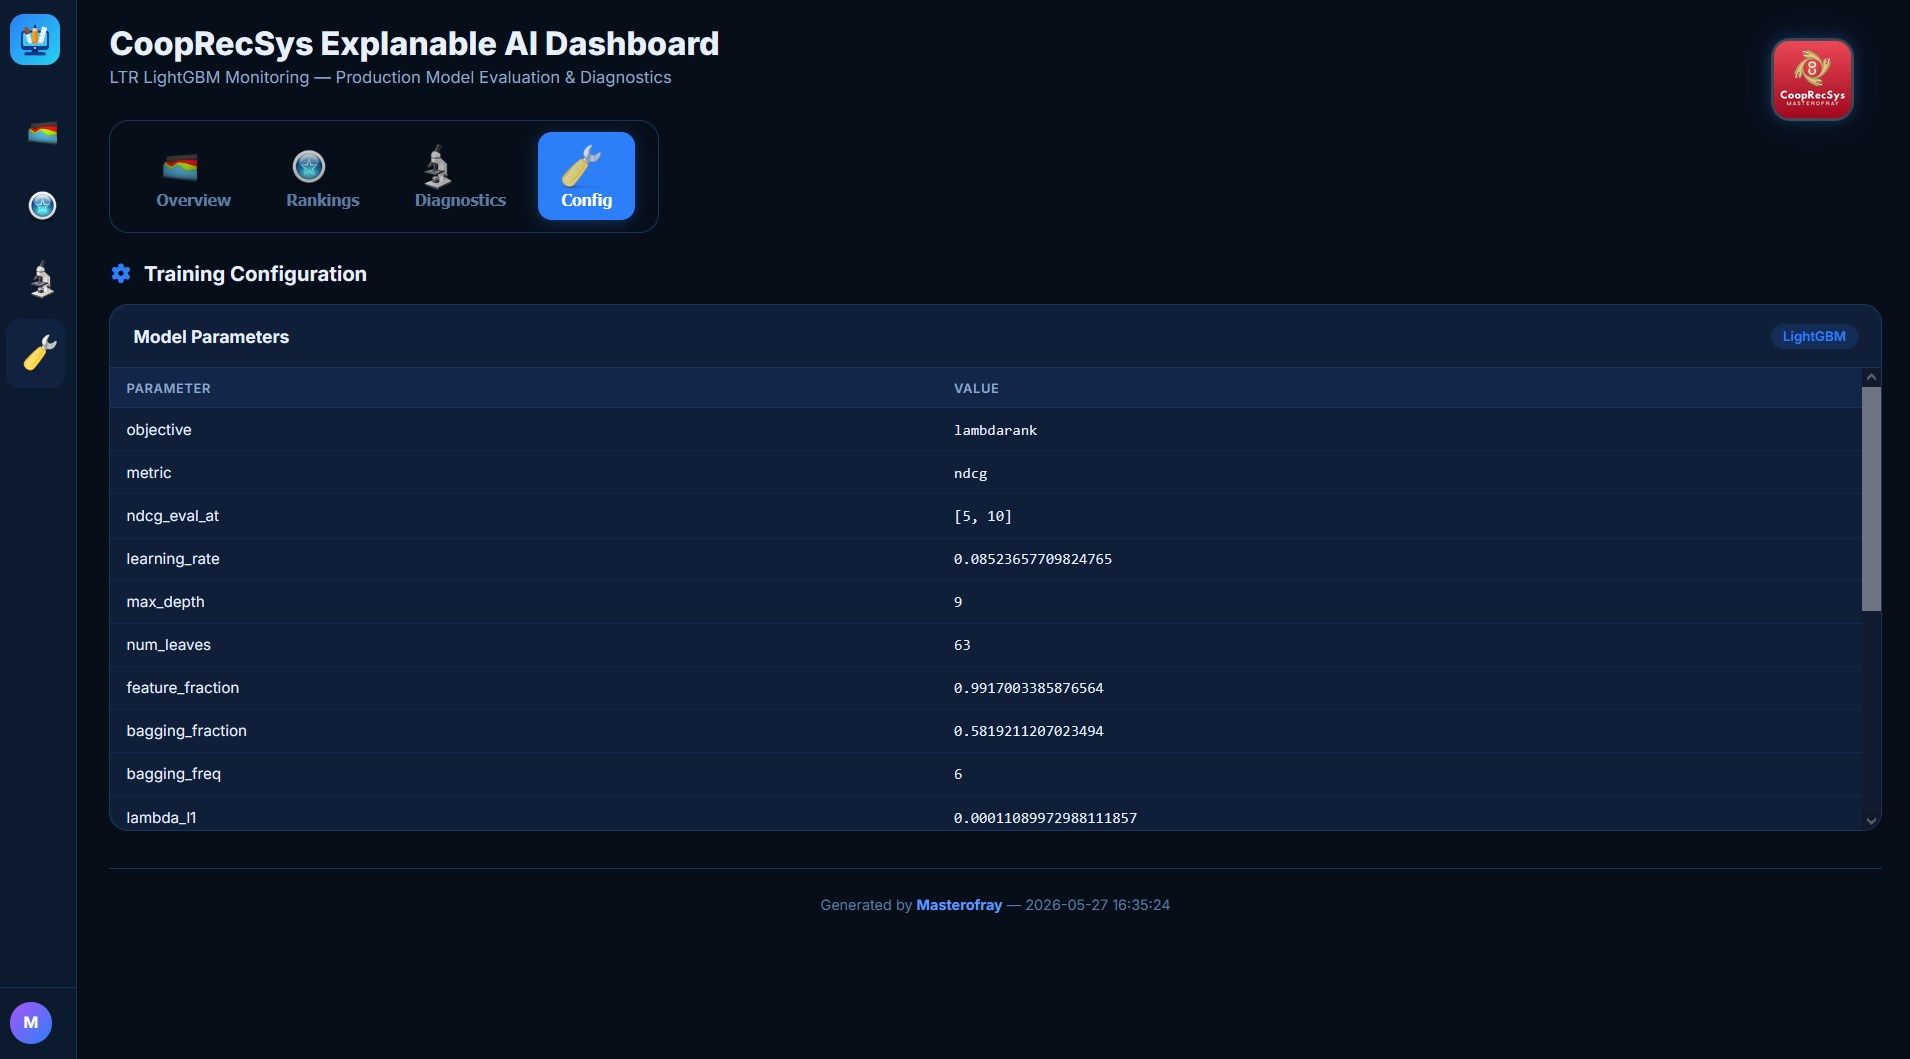Switch to the Overview tab
The height and width of the screenshot is (1059, 1910).
[x=193, y=177]
